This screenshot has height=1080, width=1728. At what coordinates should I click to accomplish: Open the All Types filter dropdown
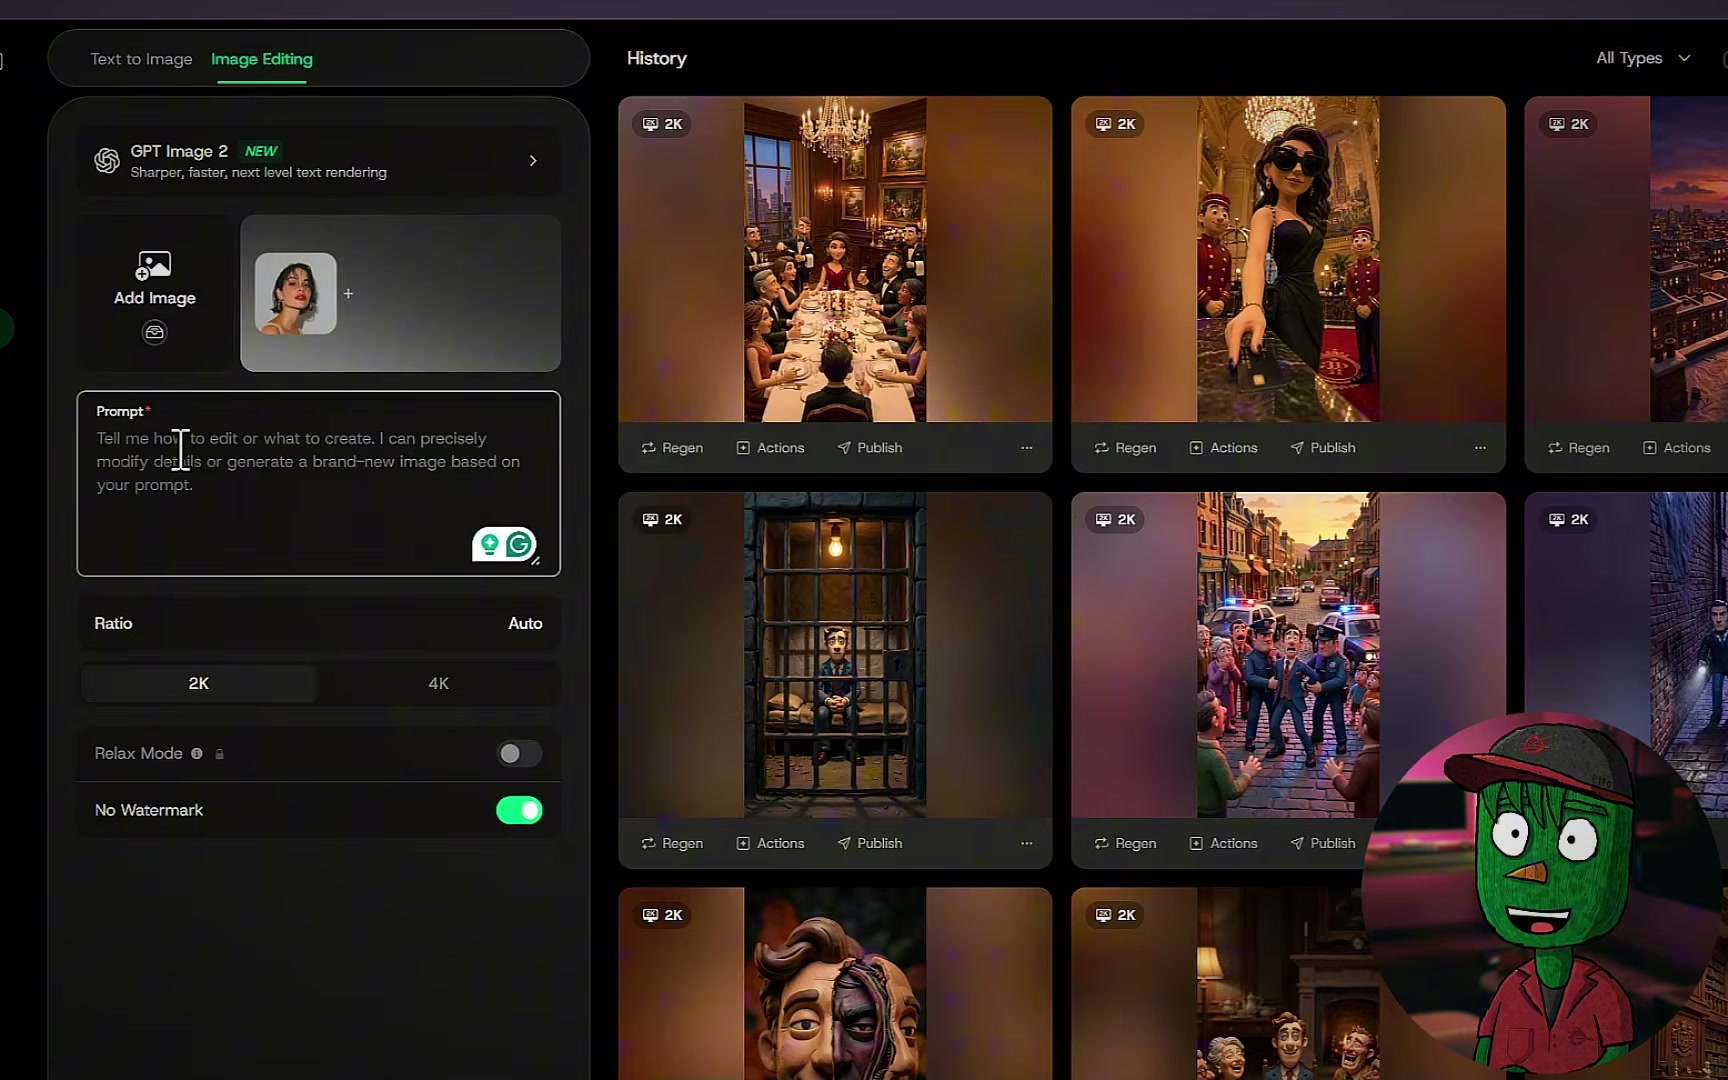[1643, 58]
